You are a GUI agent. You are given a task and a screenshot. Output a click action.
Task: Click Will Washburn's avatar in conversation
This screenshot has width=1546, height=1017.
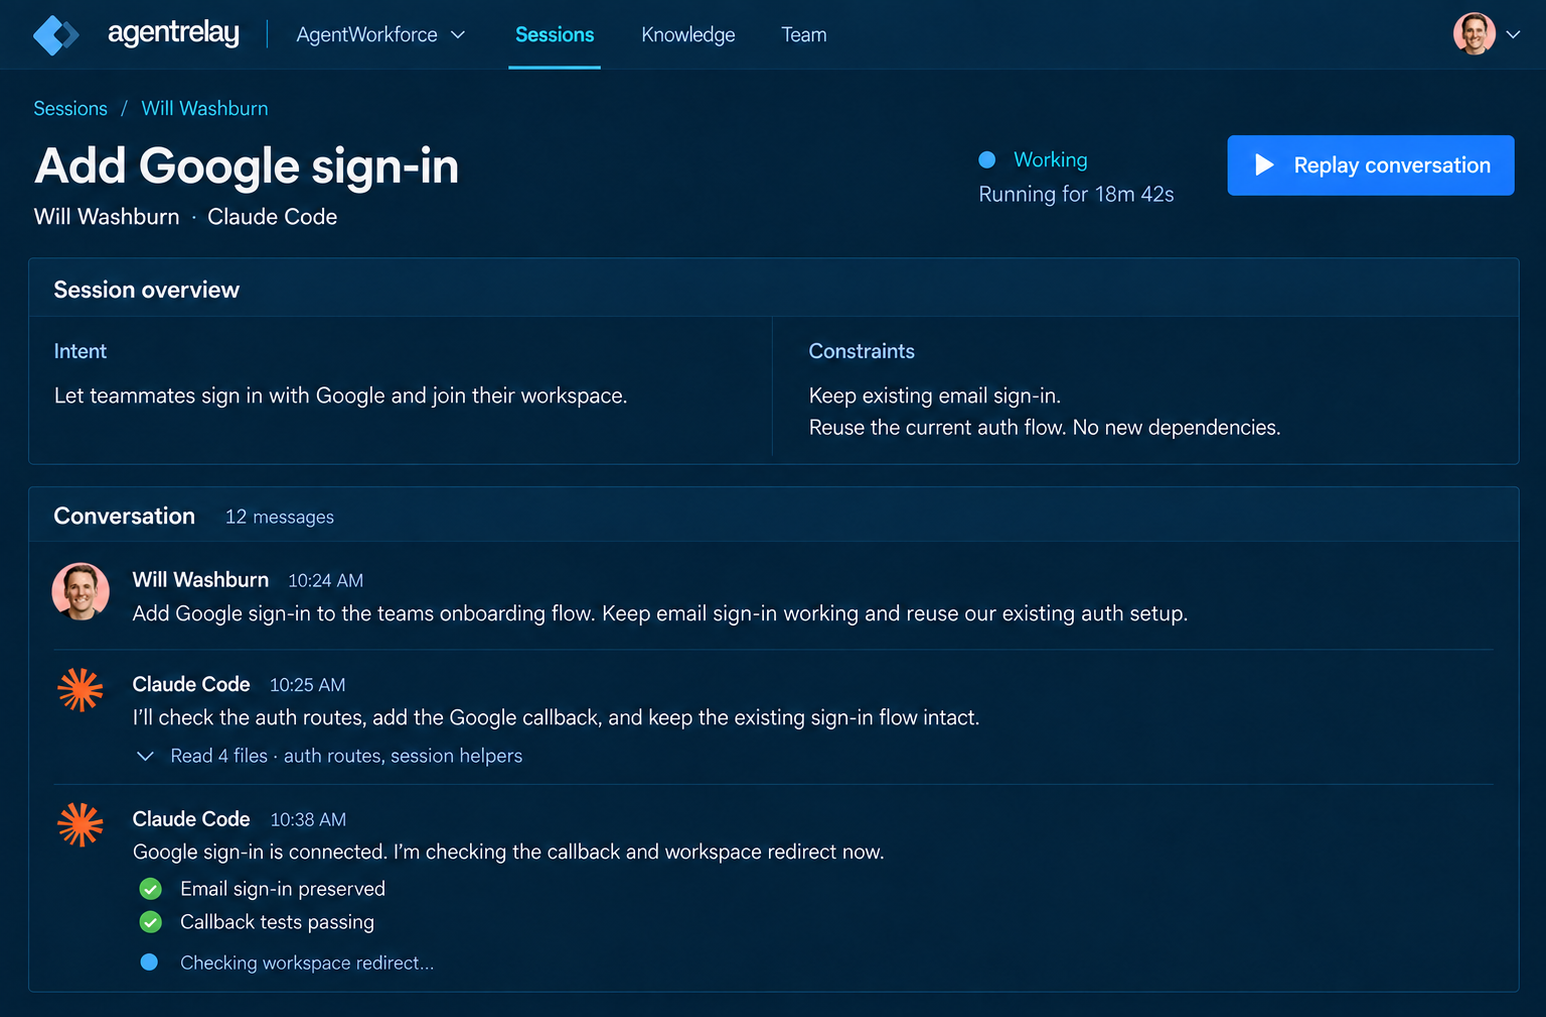tap(81, 592)
